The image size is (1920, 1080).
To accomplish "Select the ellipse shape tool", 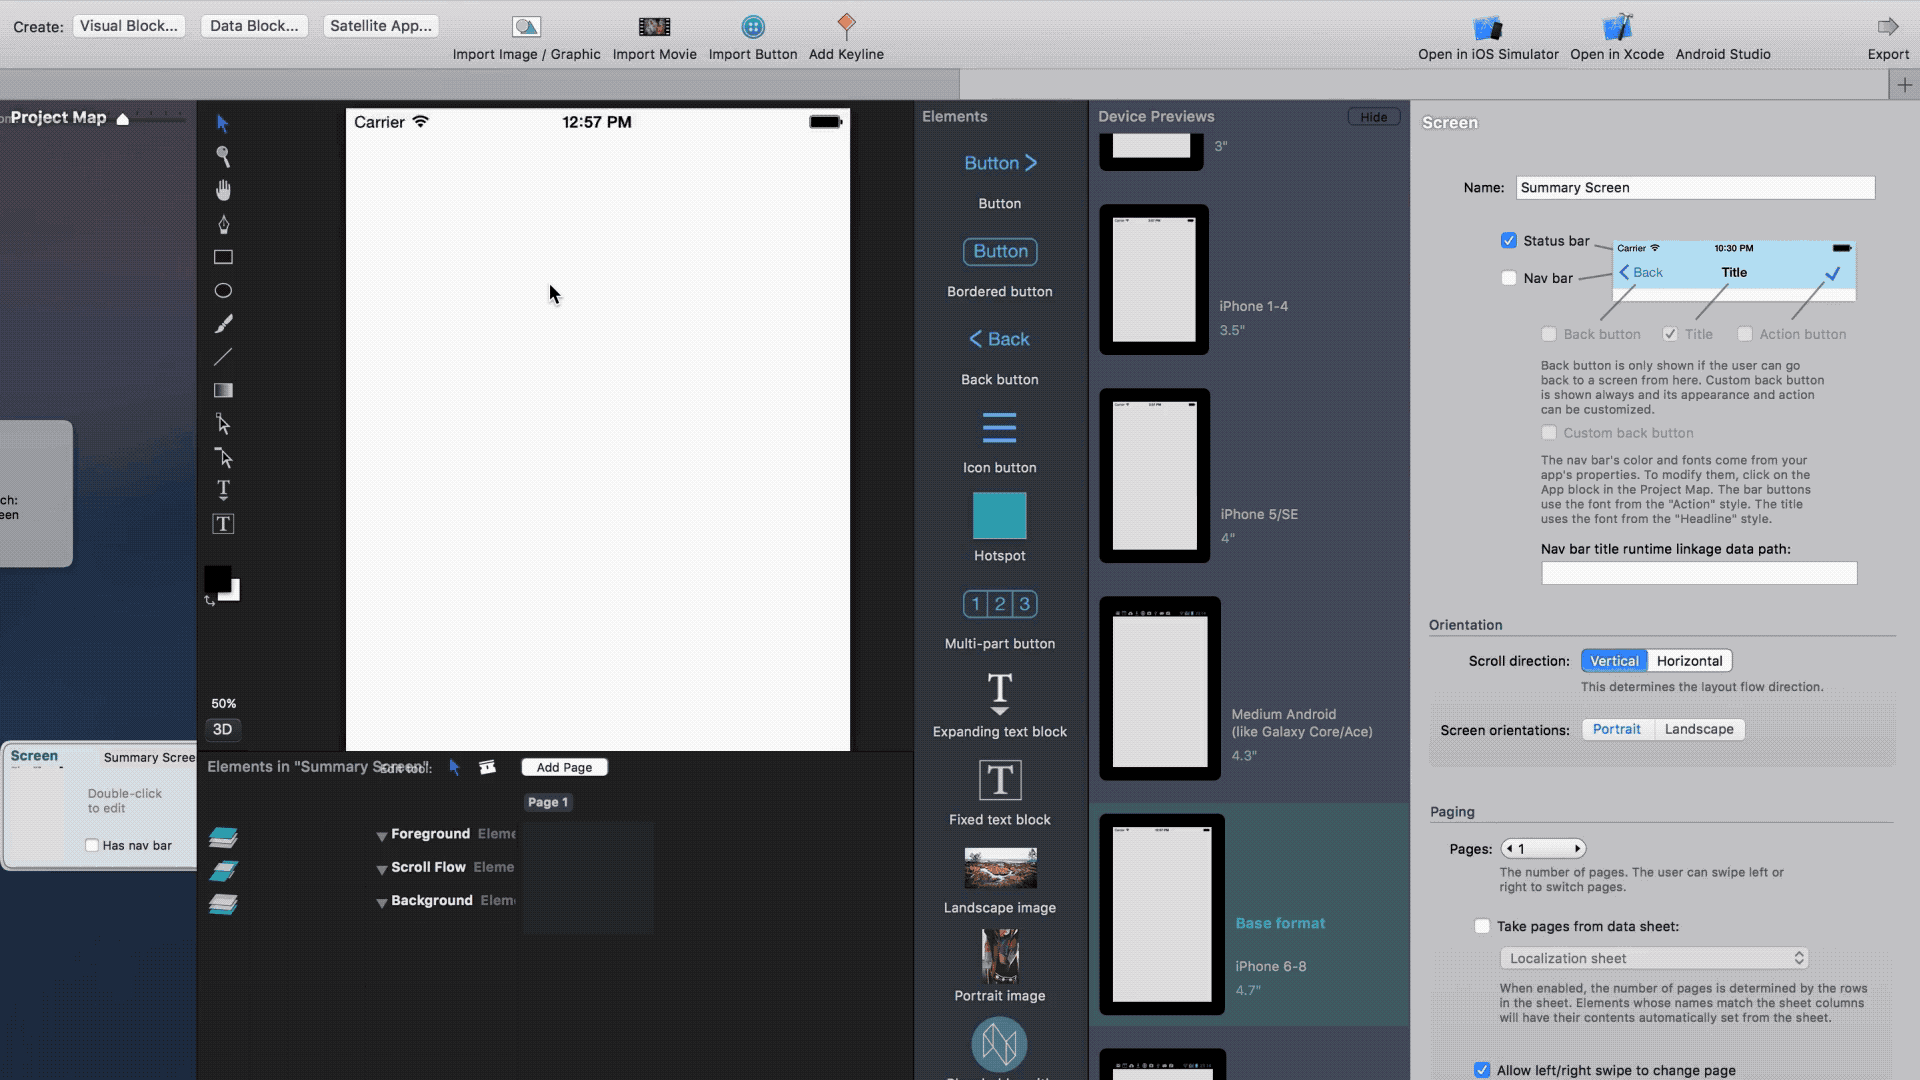I will click(x=223, y=290).
